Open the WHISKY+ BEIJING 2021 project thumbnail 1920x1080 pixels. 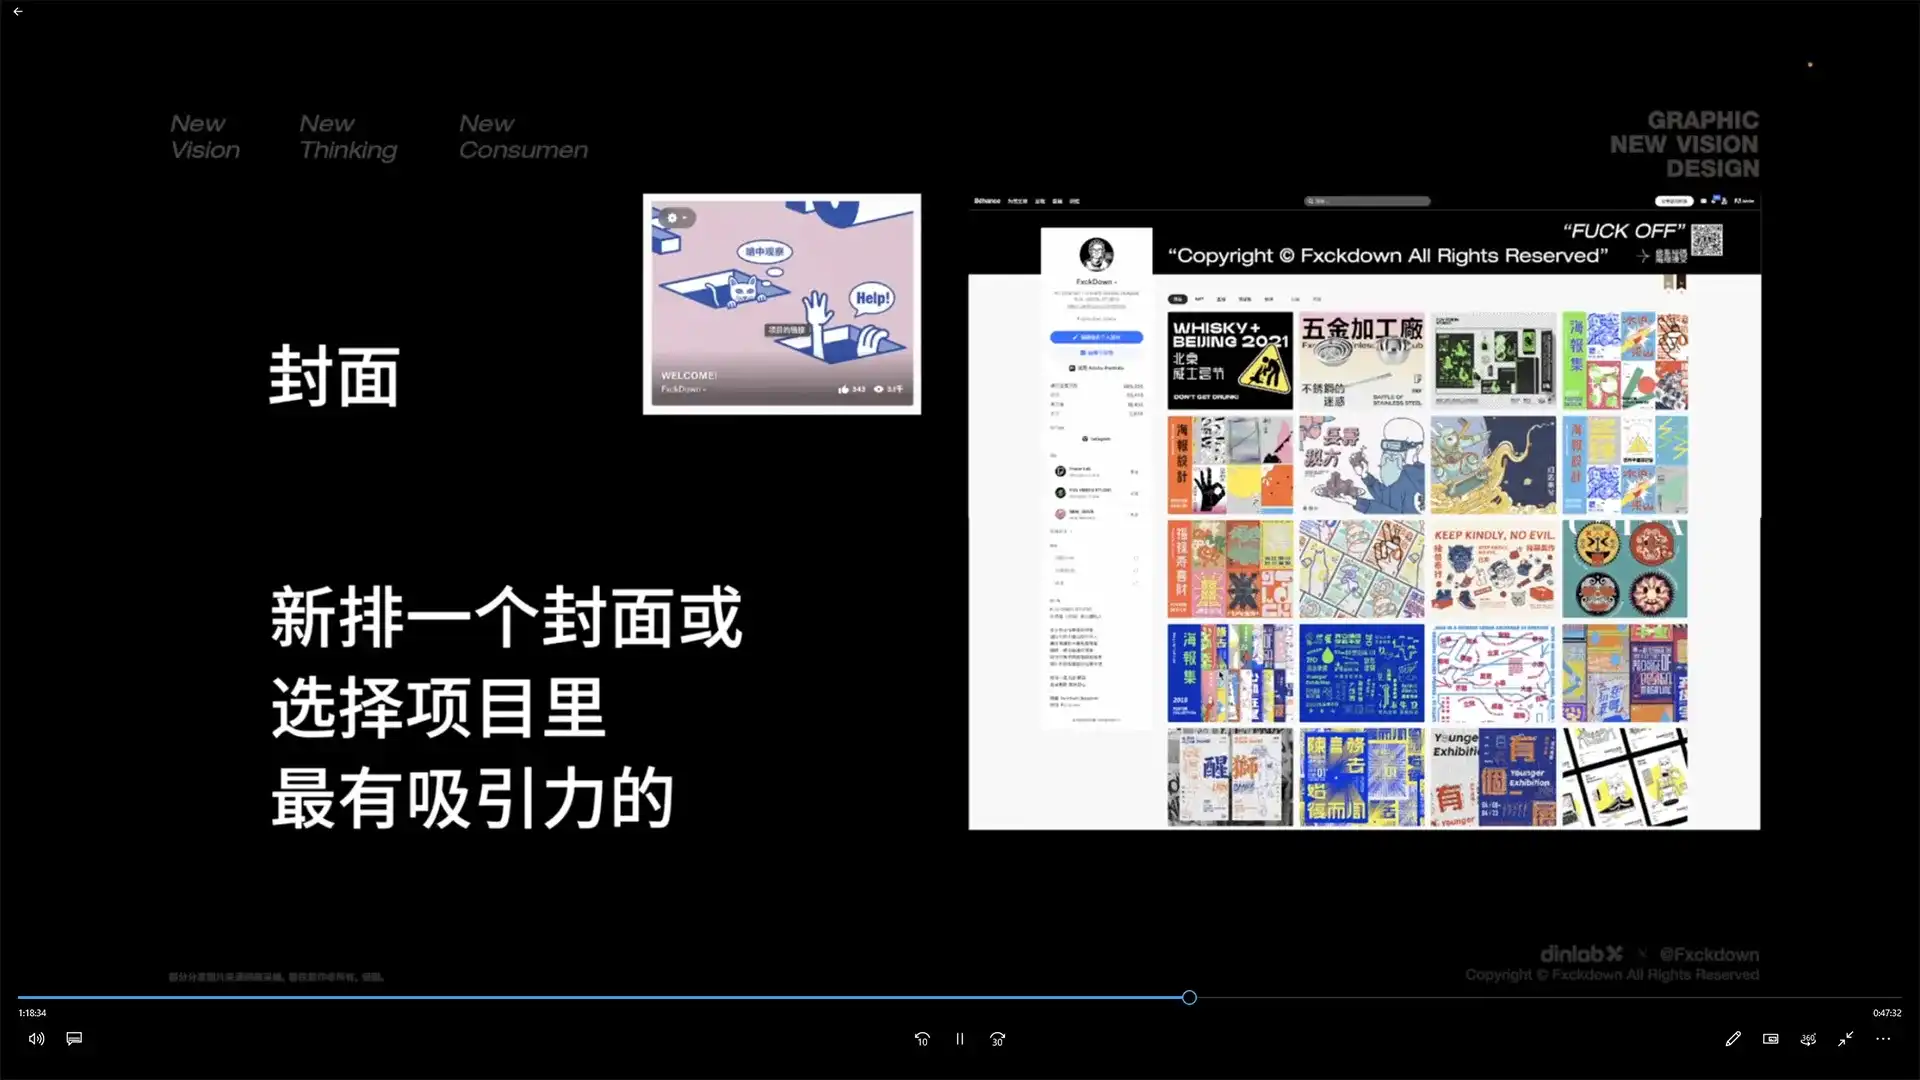(x=1229, y=360)
